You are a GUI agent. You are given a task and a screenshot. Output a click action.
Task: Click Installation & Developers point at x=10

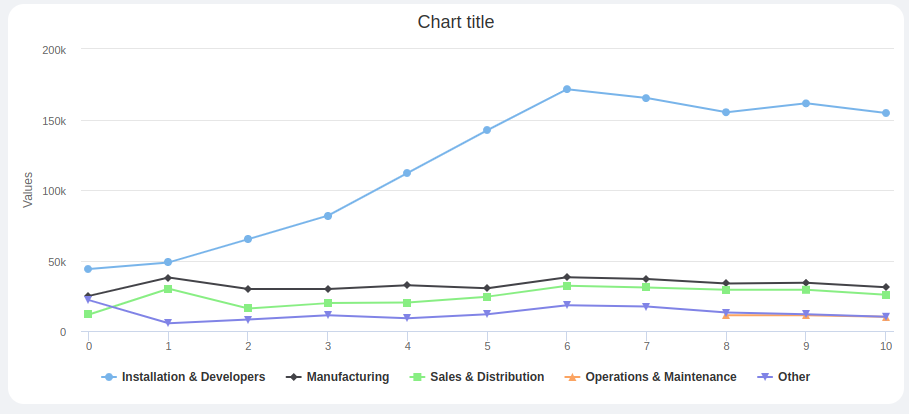(x=886, y=113)
